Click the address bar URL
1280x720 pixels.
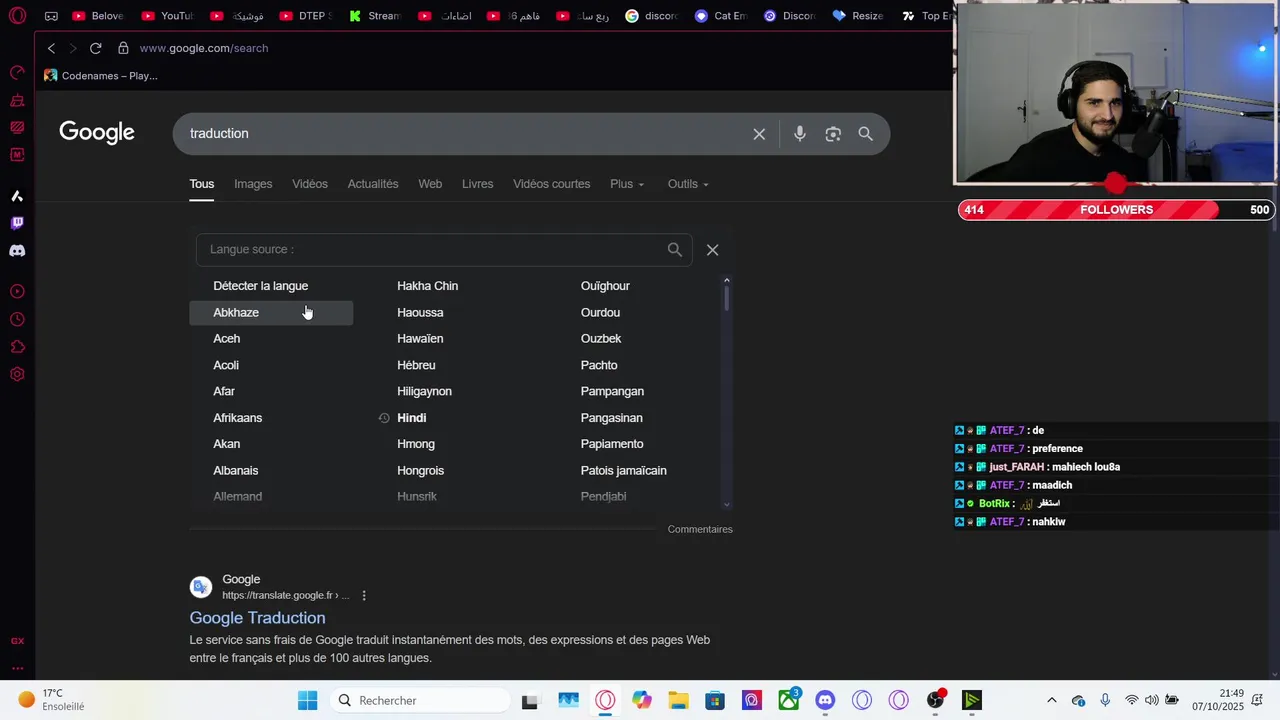(204, 48)
